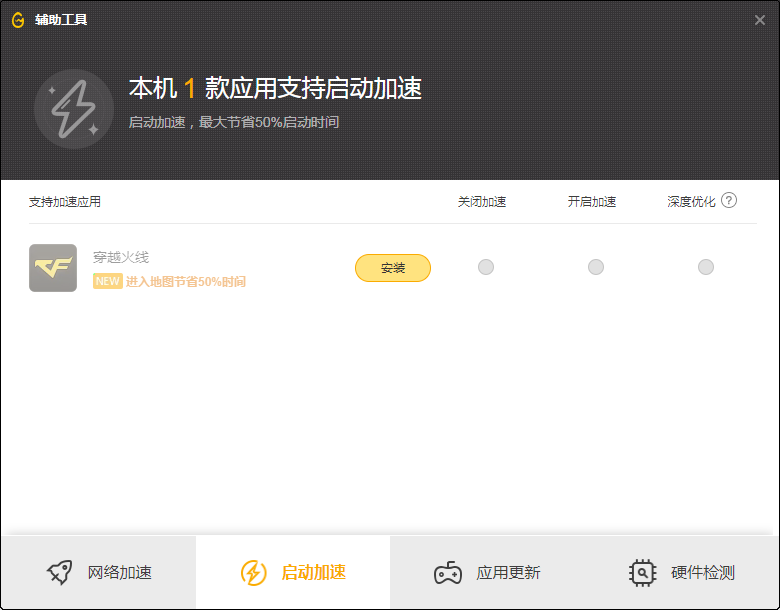Click the 启动加速，最大节省50%启动时间 subtitle
The height and width of the screenshot is (610, 780).
tap(234, 122)
